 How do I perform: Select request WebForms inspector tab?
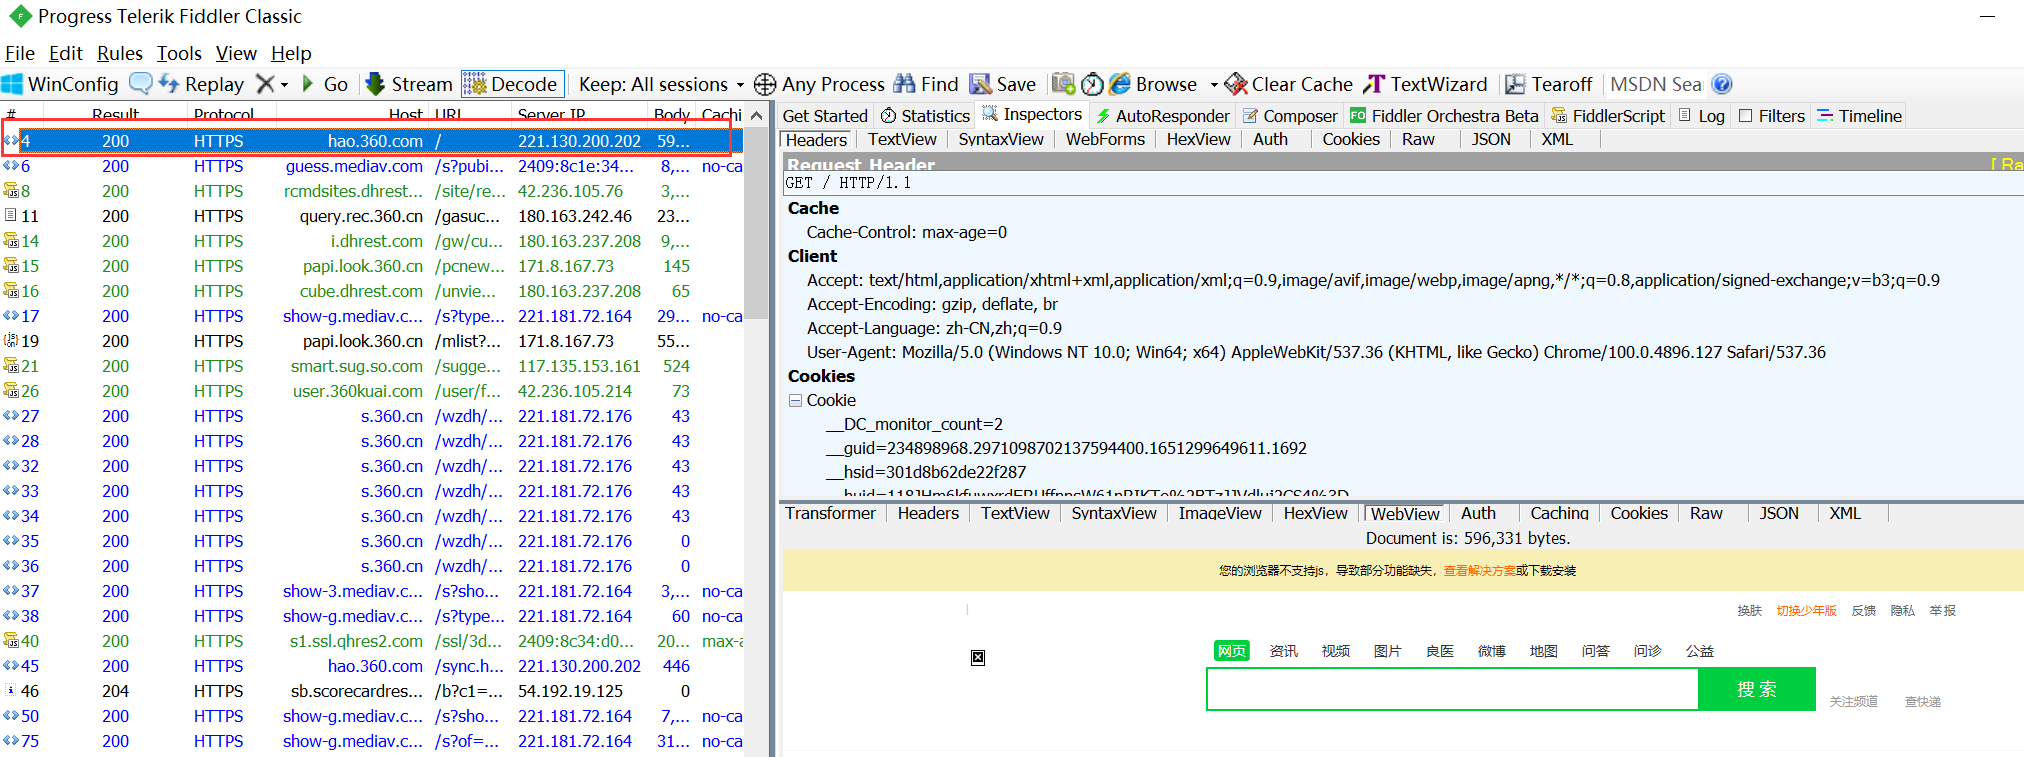pos(1105,139)
